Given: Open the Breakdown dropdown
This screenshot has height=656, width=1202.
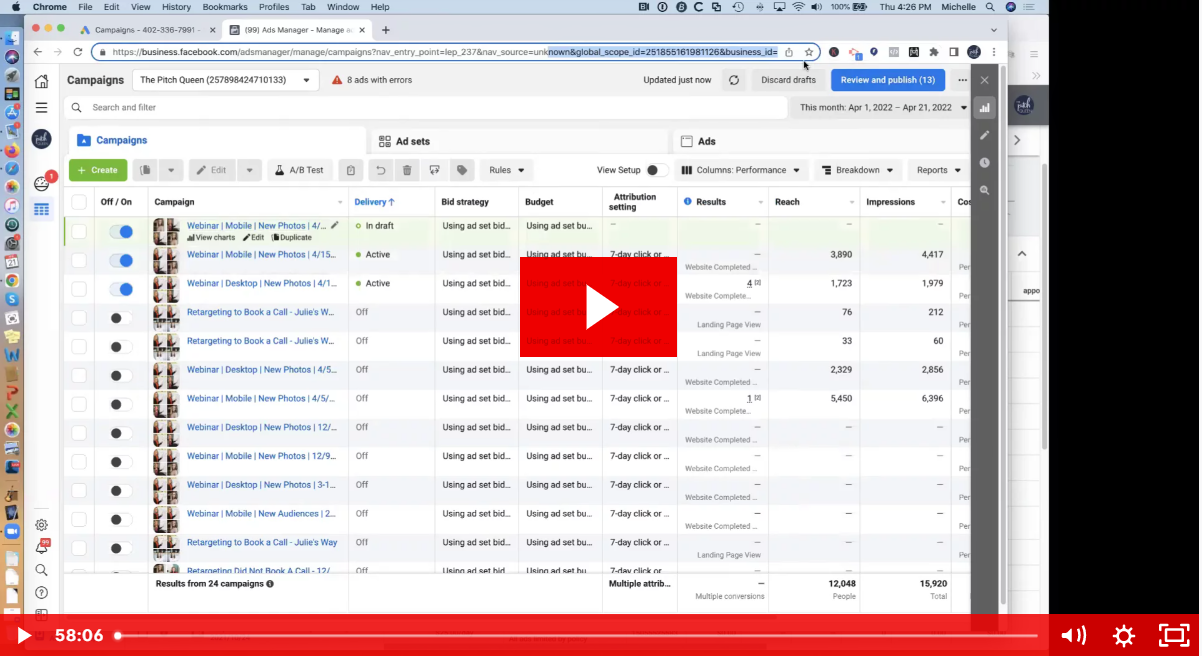Looking at the screenshot, I should click(x=857, y=170).
